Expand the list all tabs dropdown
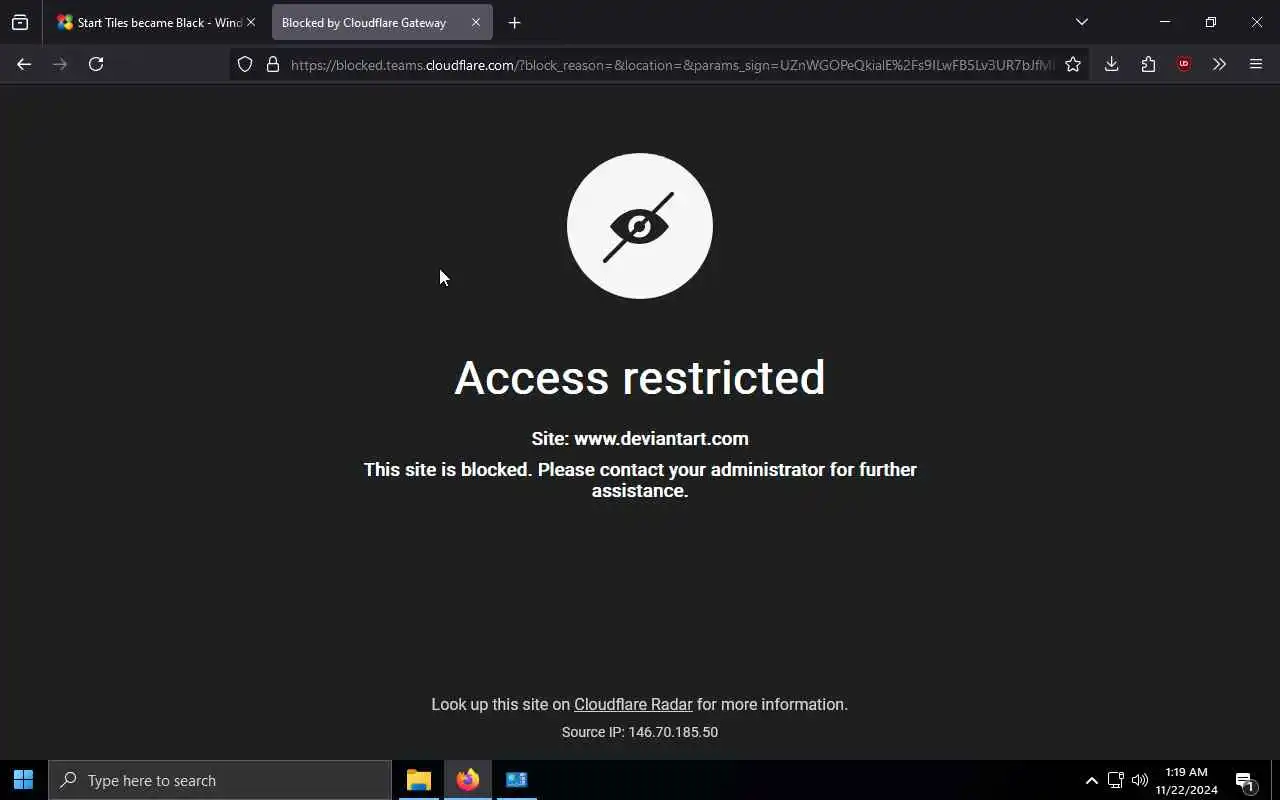The image size is (1280, 800). click(x=1081, y=22)
